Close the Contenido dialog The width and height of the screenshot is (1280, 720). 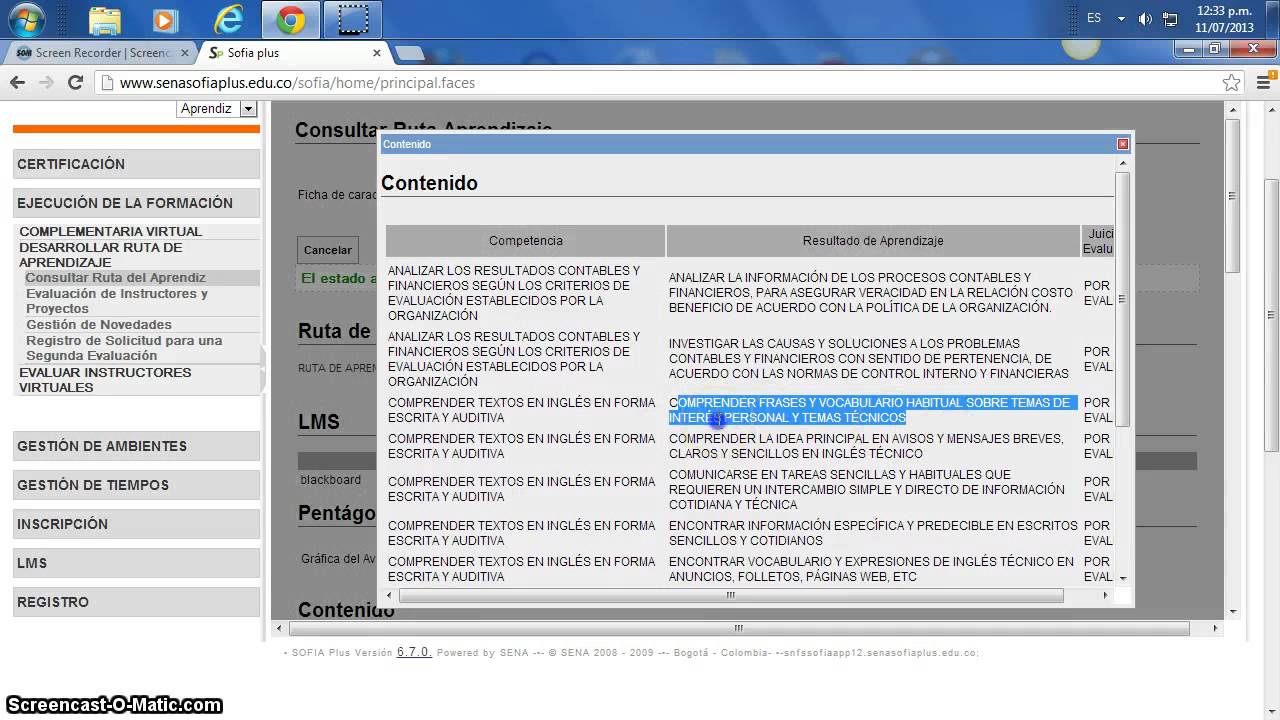[x=1123, y=144]
